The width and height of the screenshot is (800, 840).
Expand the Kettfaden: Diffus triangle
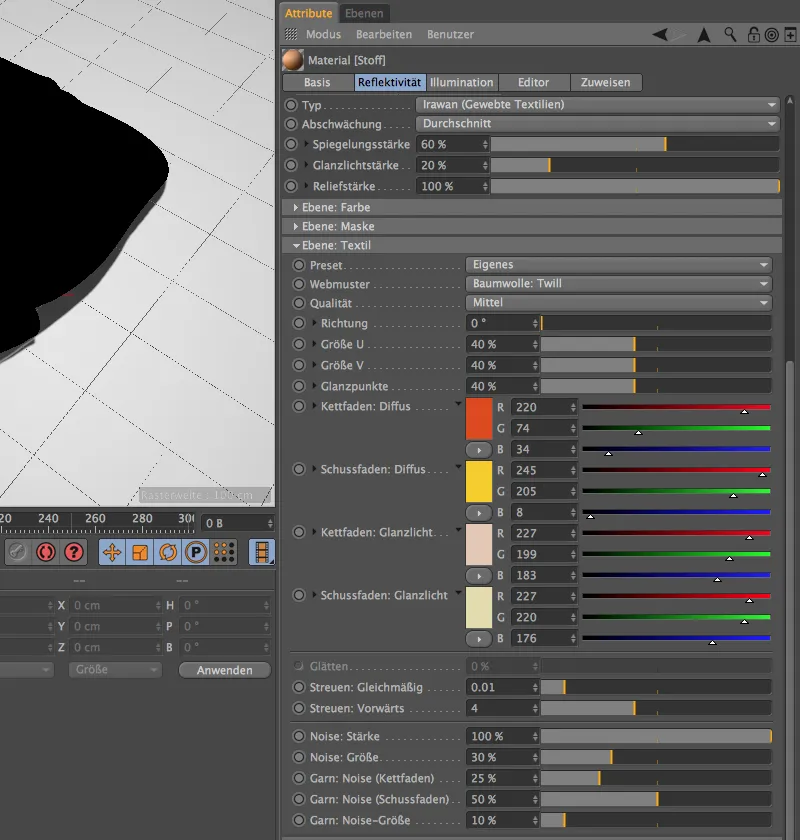click(315, 406)
